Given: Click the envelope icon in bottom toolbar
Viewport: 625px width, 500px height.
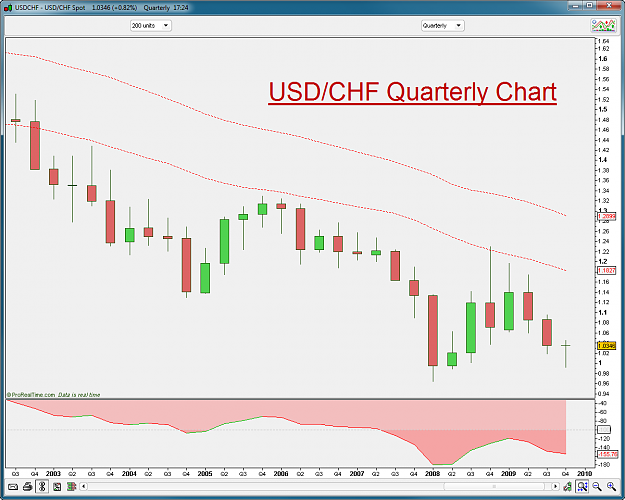Looking at the screenshot, I should point(13,486).
